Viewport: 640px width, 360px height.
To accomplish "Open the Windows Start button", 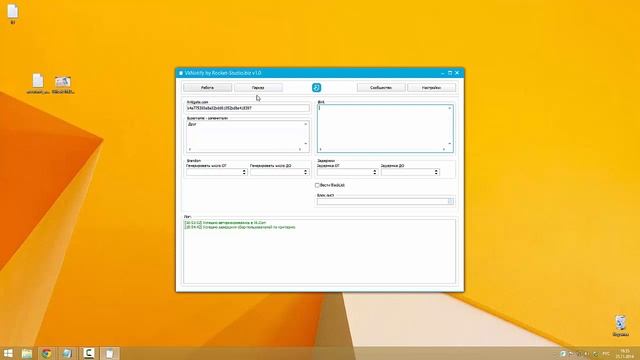I will pyautogui.click(x=8, y=353).
